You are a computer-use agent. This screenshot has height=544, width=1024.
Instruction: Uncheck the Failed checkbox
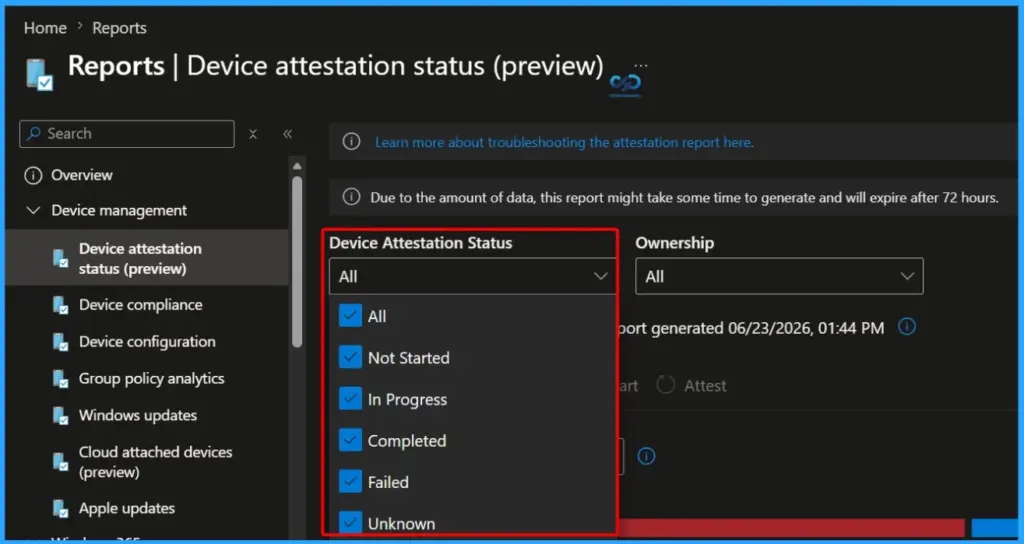click(350, 482)
